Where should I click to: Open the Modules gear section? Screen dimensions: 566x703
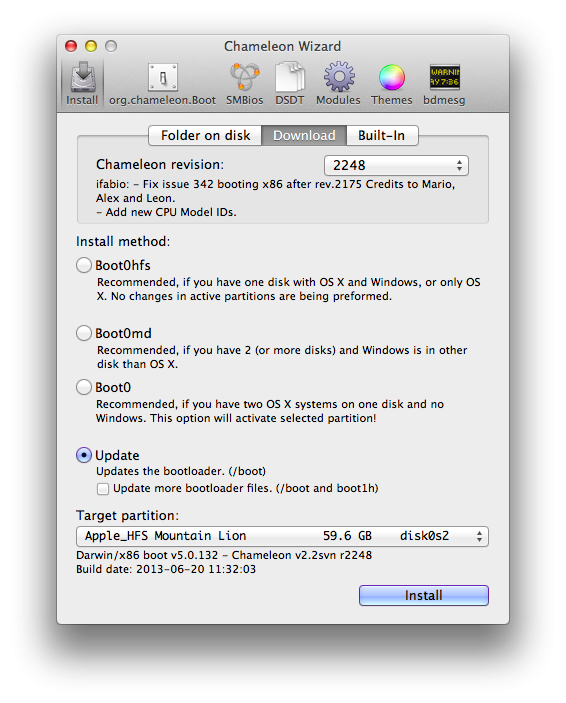[338, 84]
